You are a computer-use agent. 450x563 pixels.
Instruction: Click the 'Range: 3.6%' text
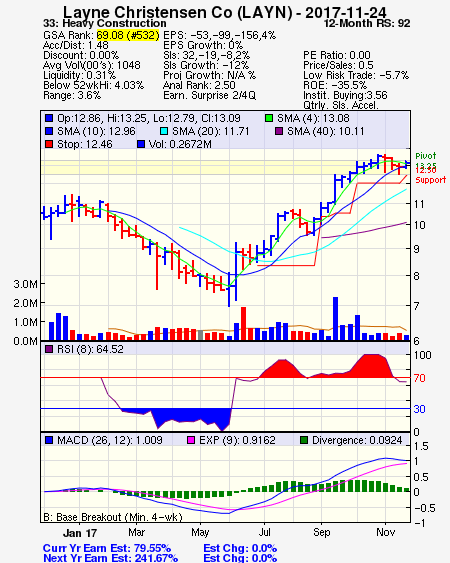coord(72,96)
